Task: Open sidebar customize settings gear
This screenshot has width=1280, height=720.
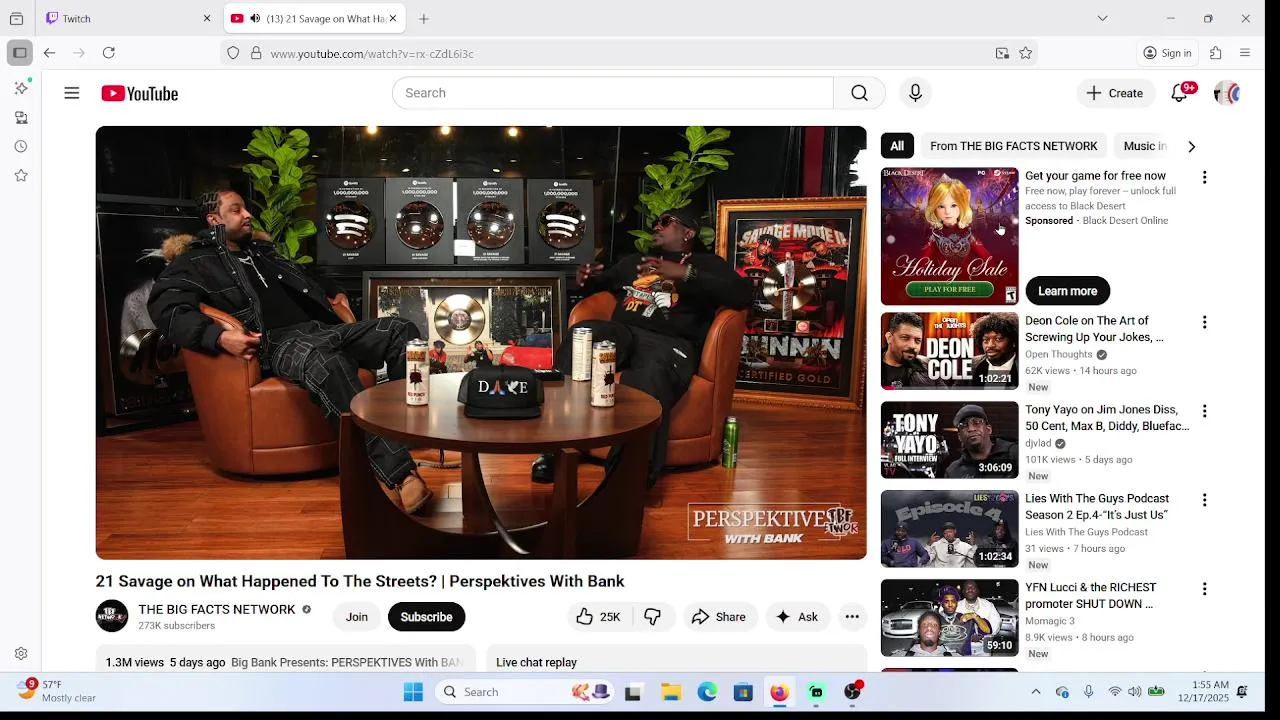Action: 21,654
